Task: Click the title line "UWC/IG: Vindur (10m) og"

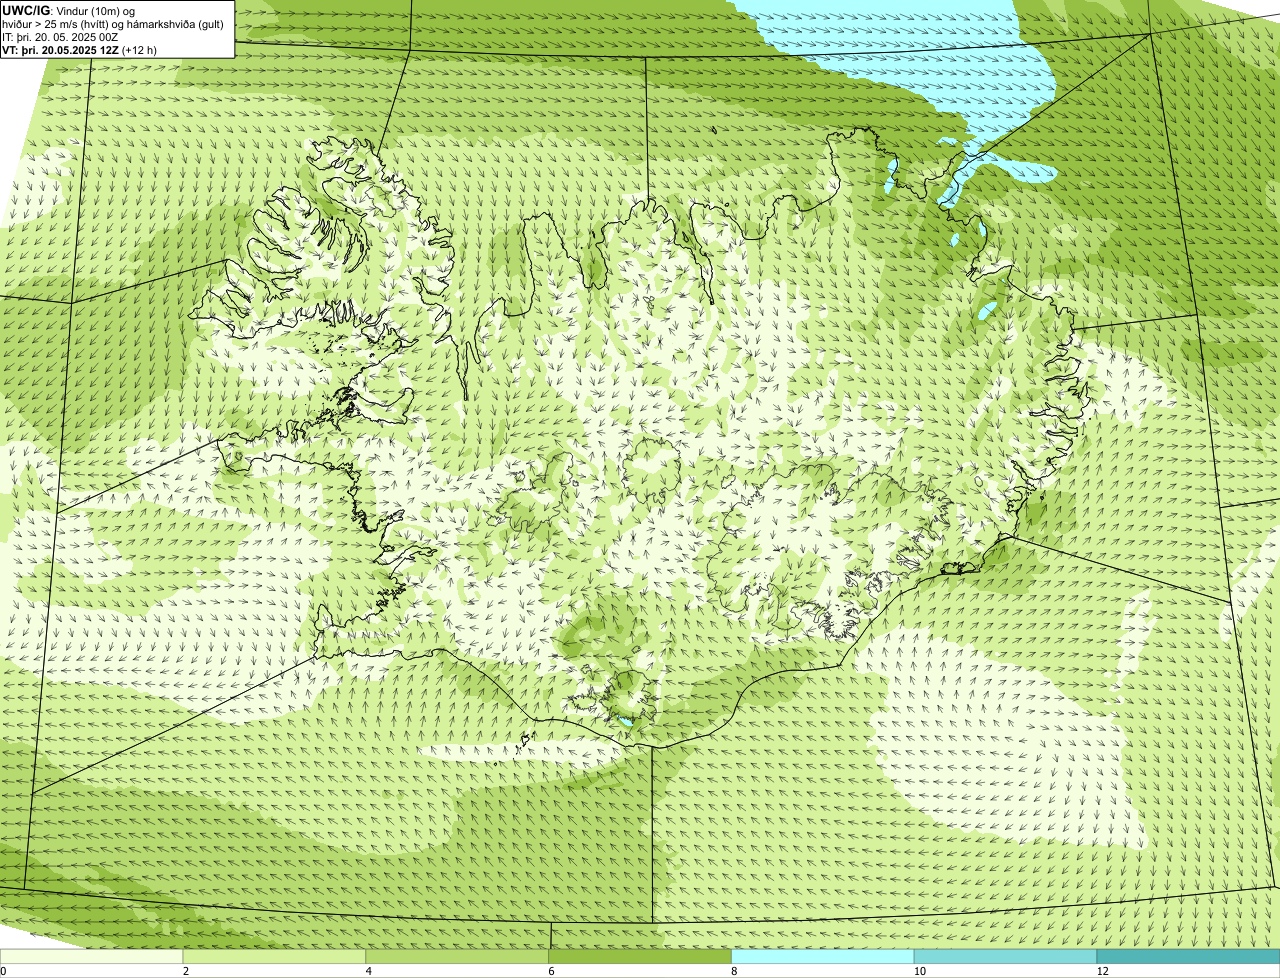Action: [x=69, y=10]
